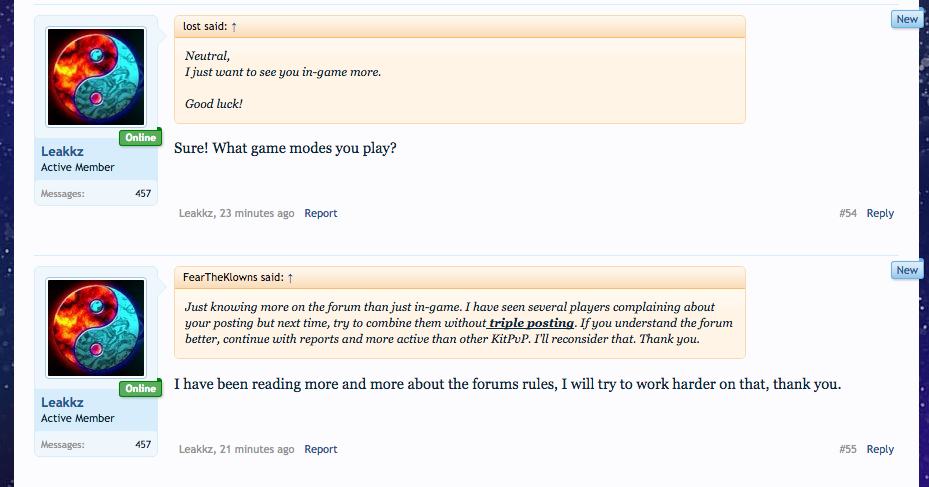The height and width of the screenshot is (487, 929).
Task: Click the '23 minutes ago' timestamp
Action: pyautogui.click(x=257, y=213)
